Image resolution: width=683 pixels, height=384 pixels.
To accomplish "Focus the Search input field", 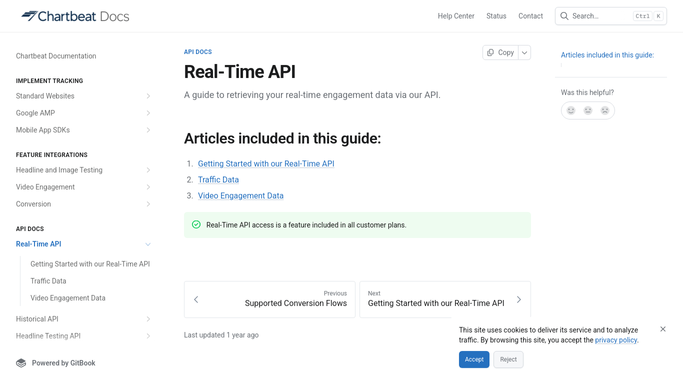I will [x=610, y=16].
